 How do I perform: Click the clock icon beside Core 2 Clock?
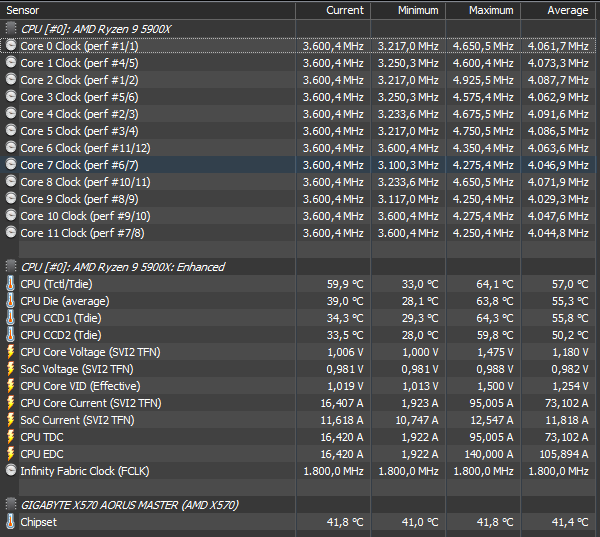11,80
